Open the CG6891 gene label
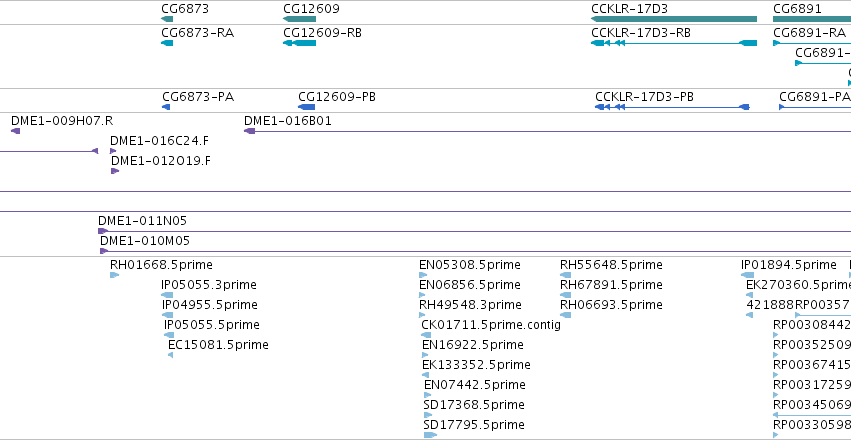851x440 pixels. [x=797, y=9]
